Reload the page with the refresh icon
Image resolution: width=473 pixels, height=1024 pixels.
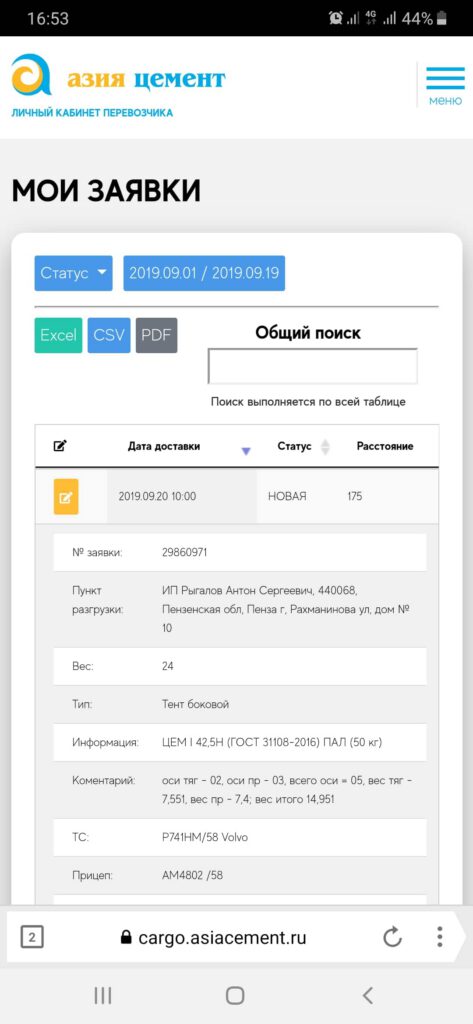pos(392,938)
